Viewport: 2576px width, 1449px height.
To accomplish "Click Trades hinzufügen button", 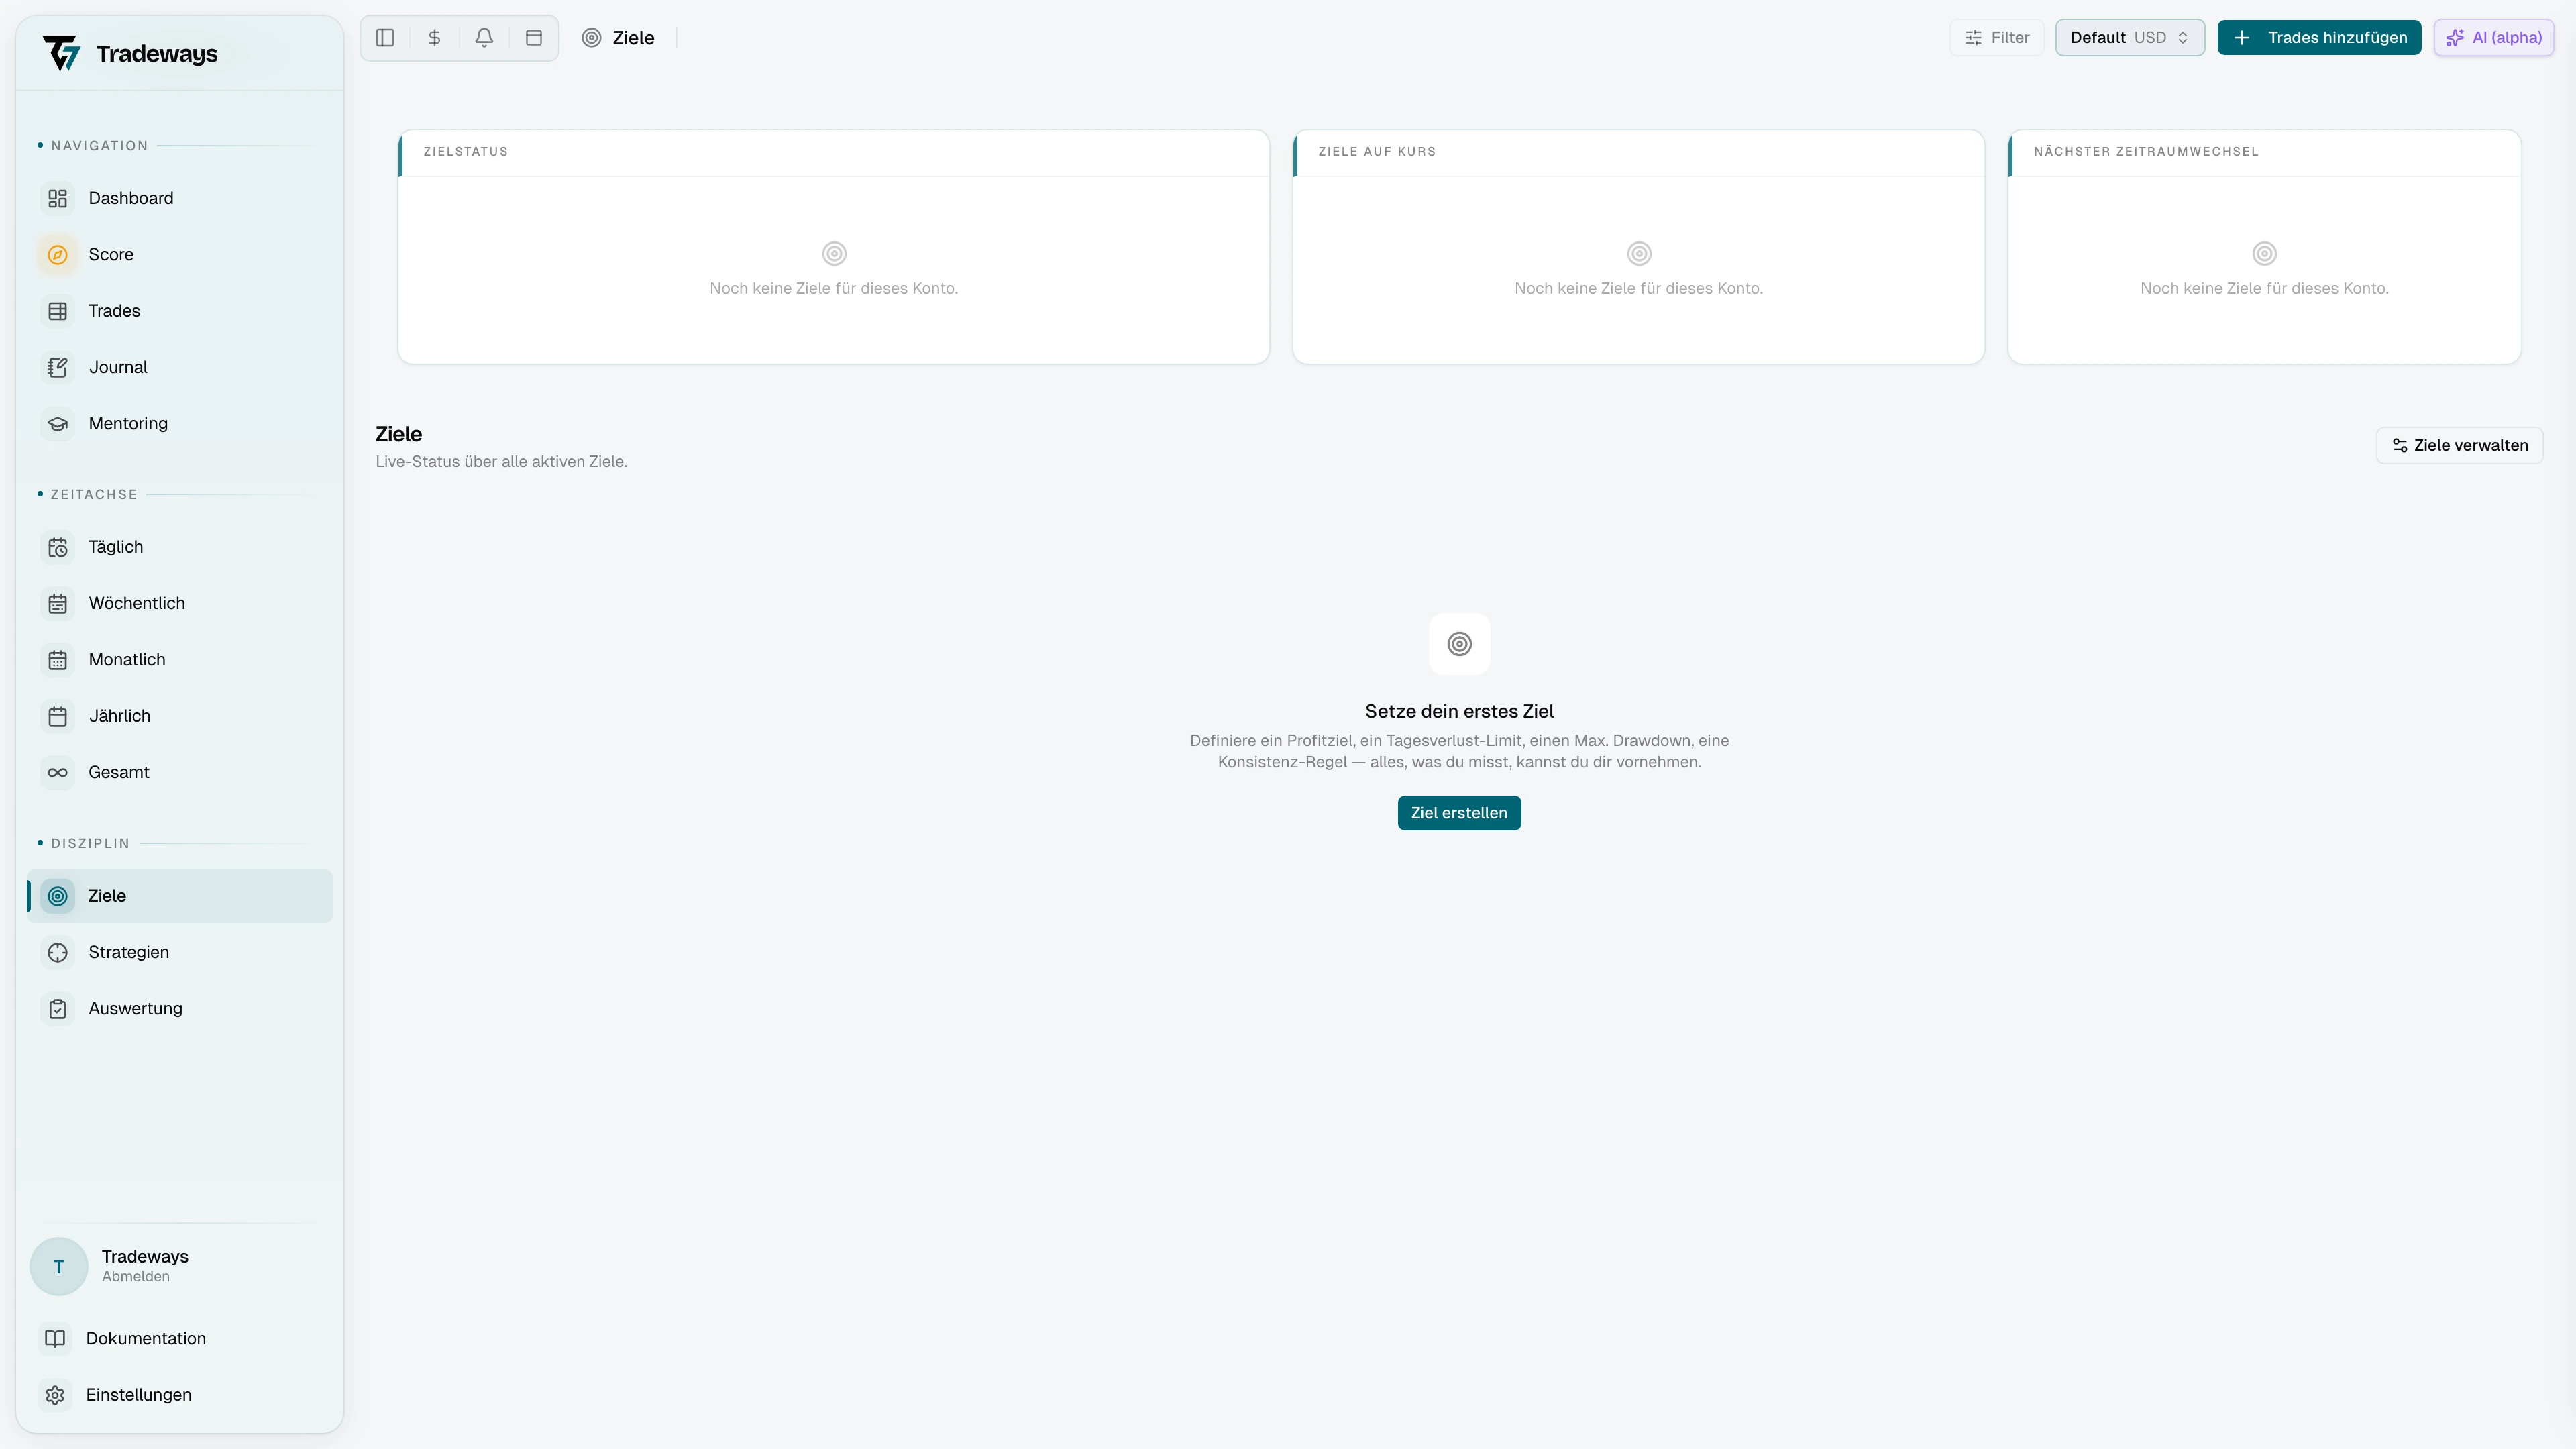I will [2319, 38].
